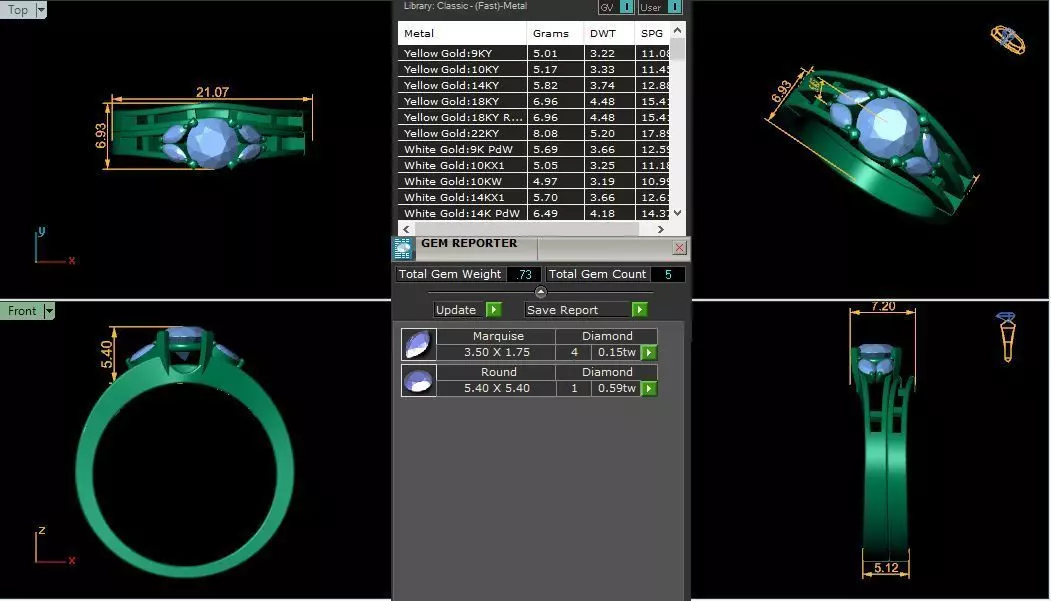
Task: Click the Update button
Action: pyautogui.click(x=460, y=310)
